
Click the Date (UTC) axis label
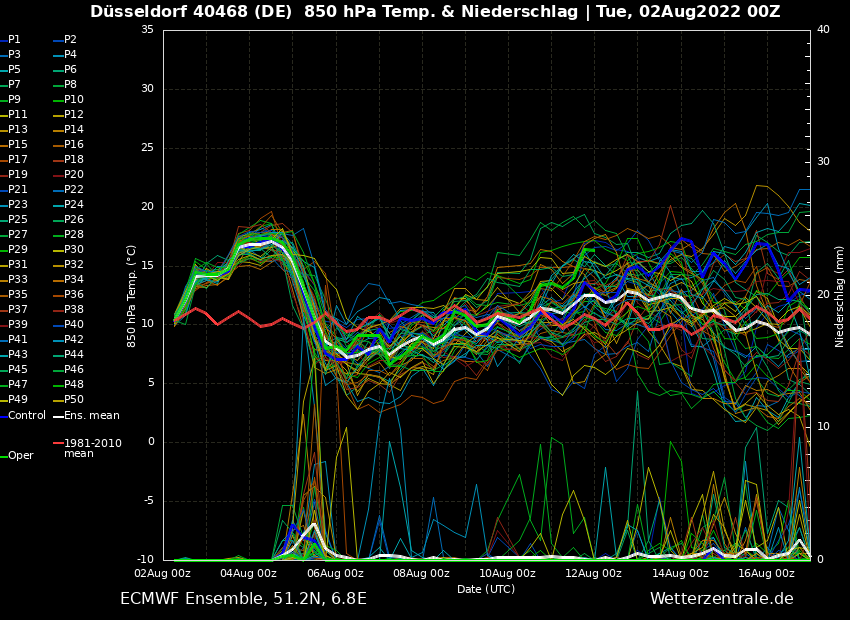click(486, 589)
